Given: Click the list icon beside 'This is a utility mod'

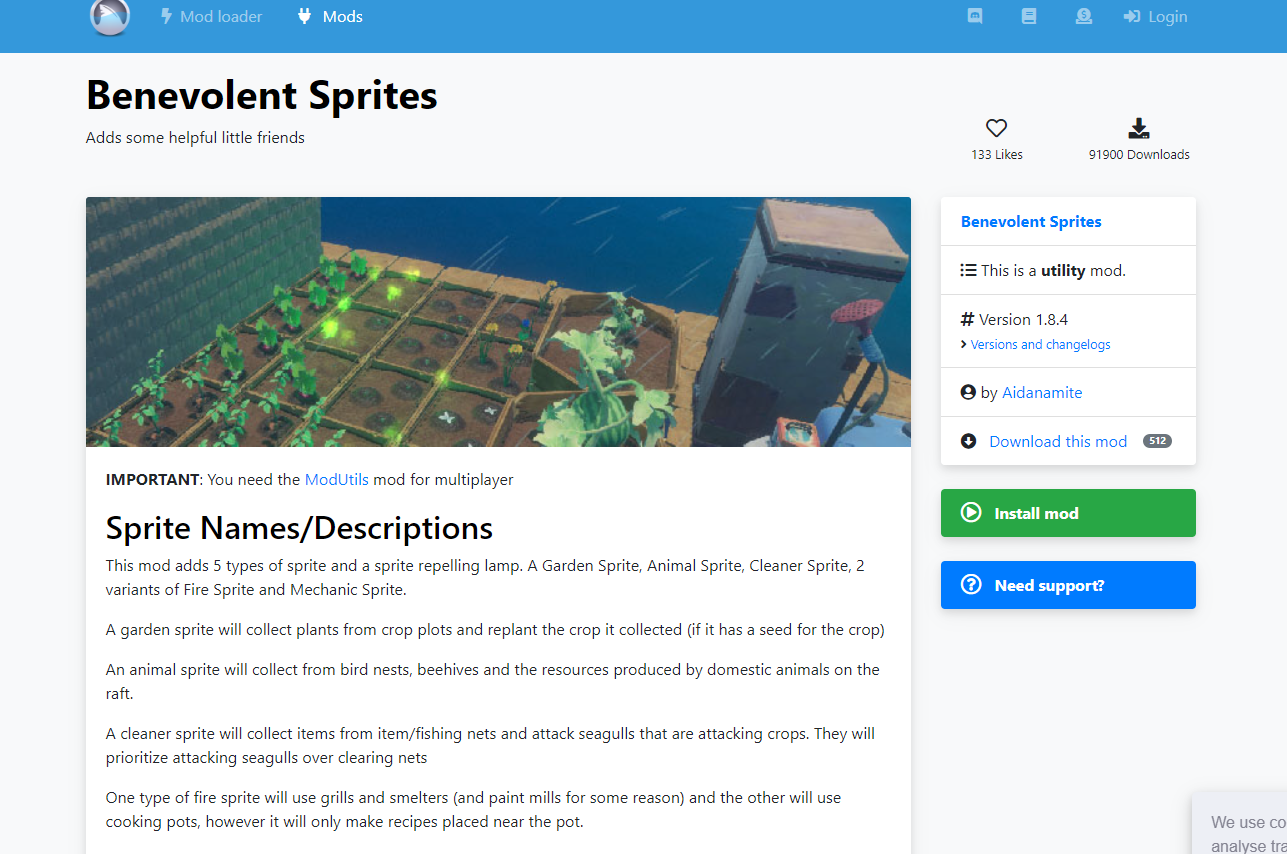Looking at the screenshot, I should [x=968, y=270].
